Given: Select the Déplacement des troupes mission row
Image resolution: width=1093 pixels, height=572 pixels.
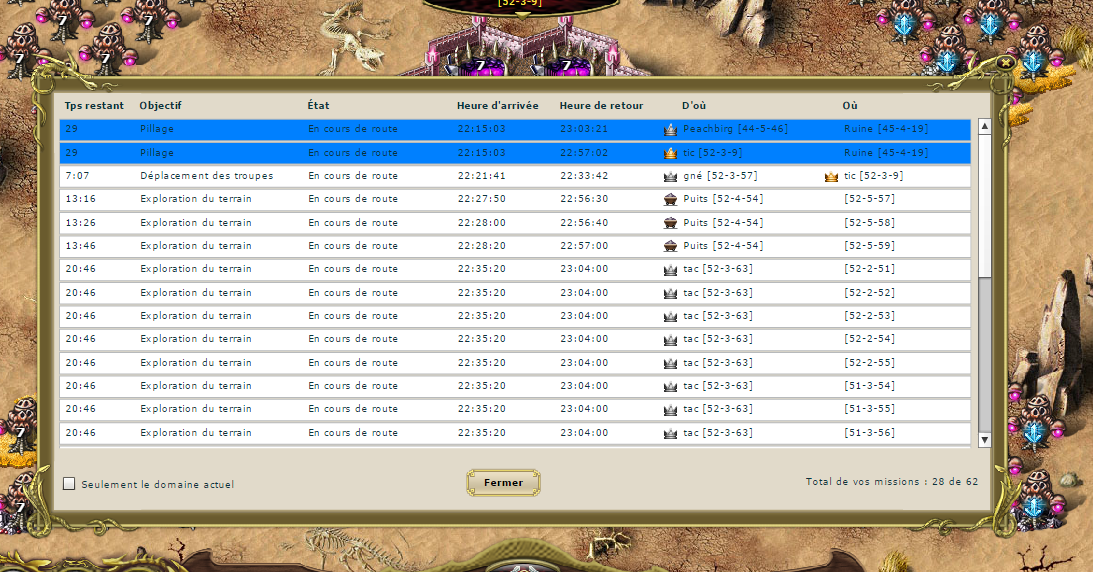Looking at the screenshot, I should point(515,176).
